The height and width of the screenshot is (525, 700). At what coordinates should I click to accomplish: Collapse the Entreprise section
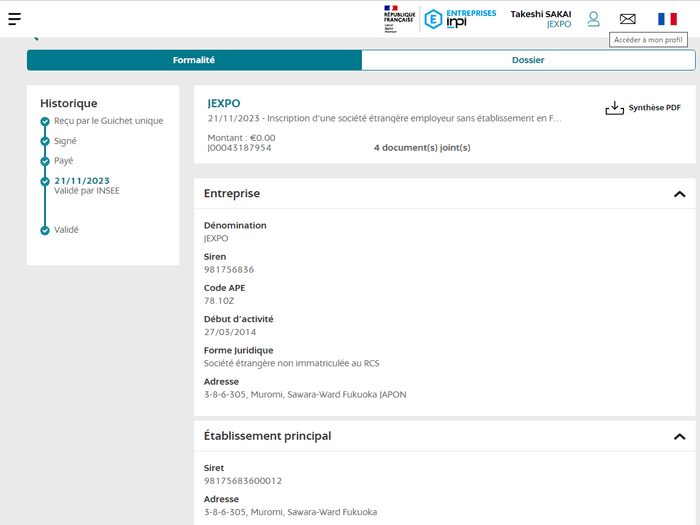[679, 194]
